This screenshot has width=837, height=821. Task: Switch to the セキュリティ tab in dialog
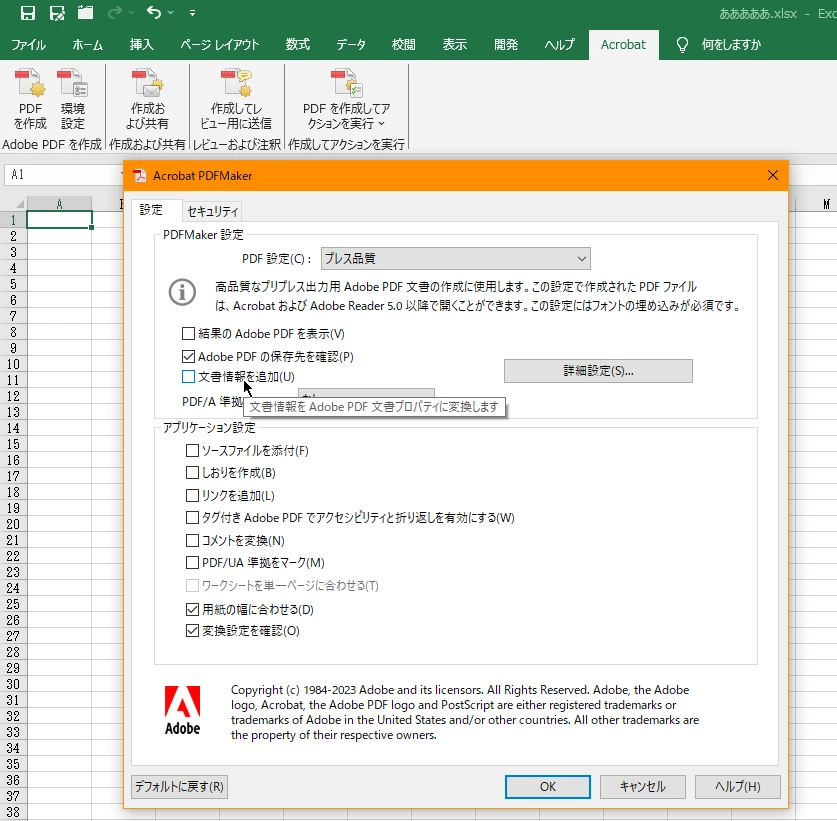(x=212, y=211)
